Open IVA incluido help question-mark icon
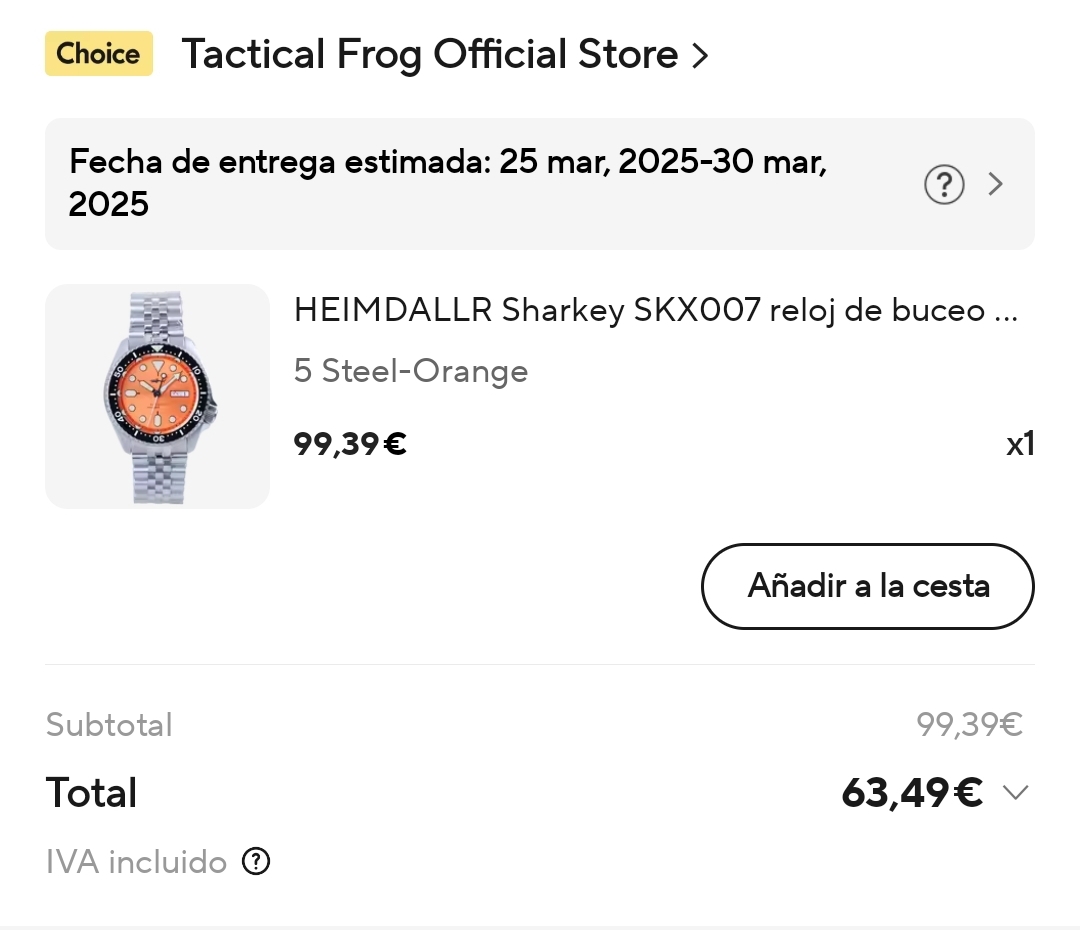The width and height of the screenshot is (1080, 930). click(x=257, y=861)
